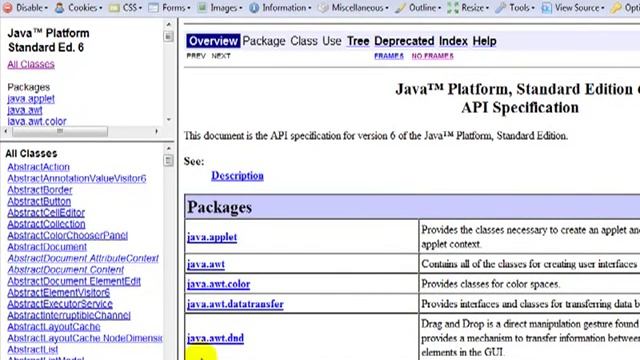This screenshot has height=360, width=640.
Task: Click the Tools wrench icon
Action: coord(500,7)
